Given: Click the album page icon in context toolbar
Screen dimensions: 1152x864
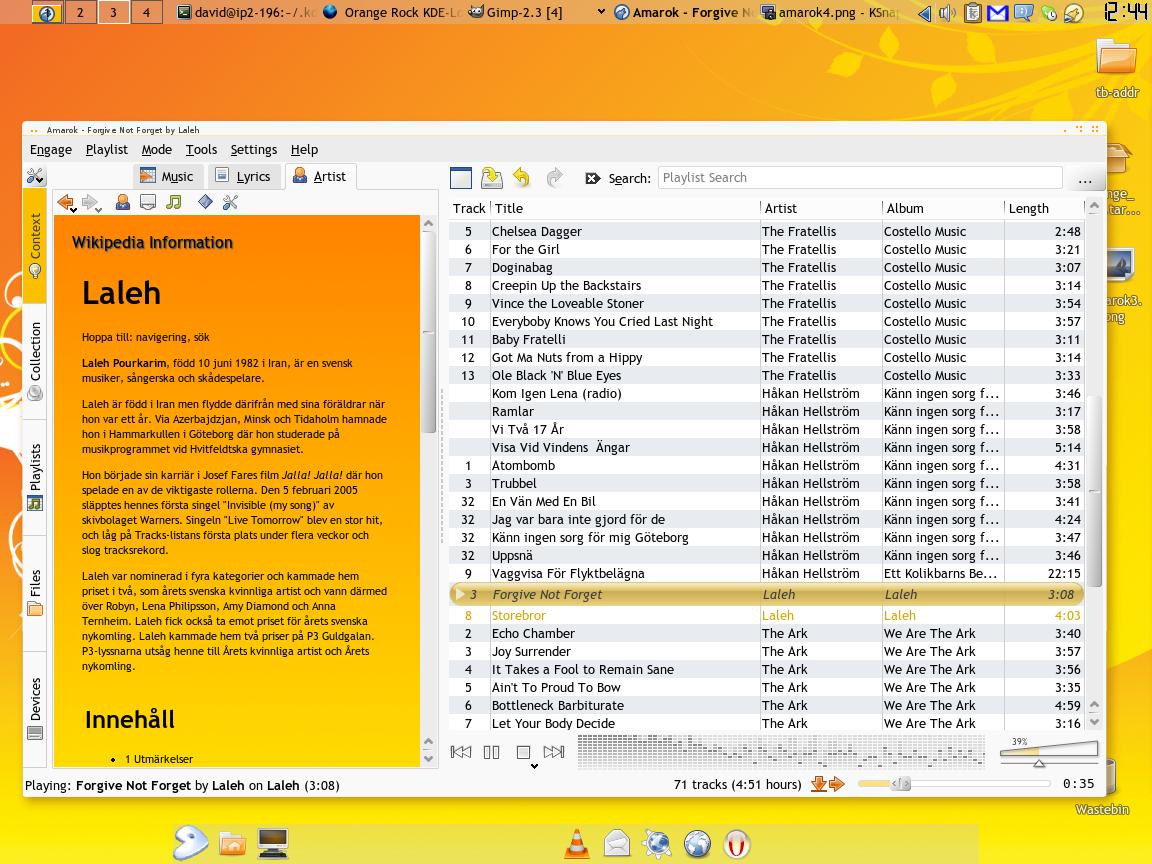Looking at the screenshot, I should point(148,202).
